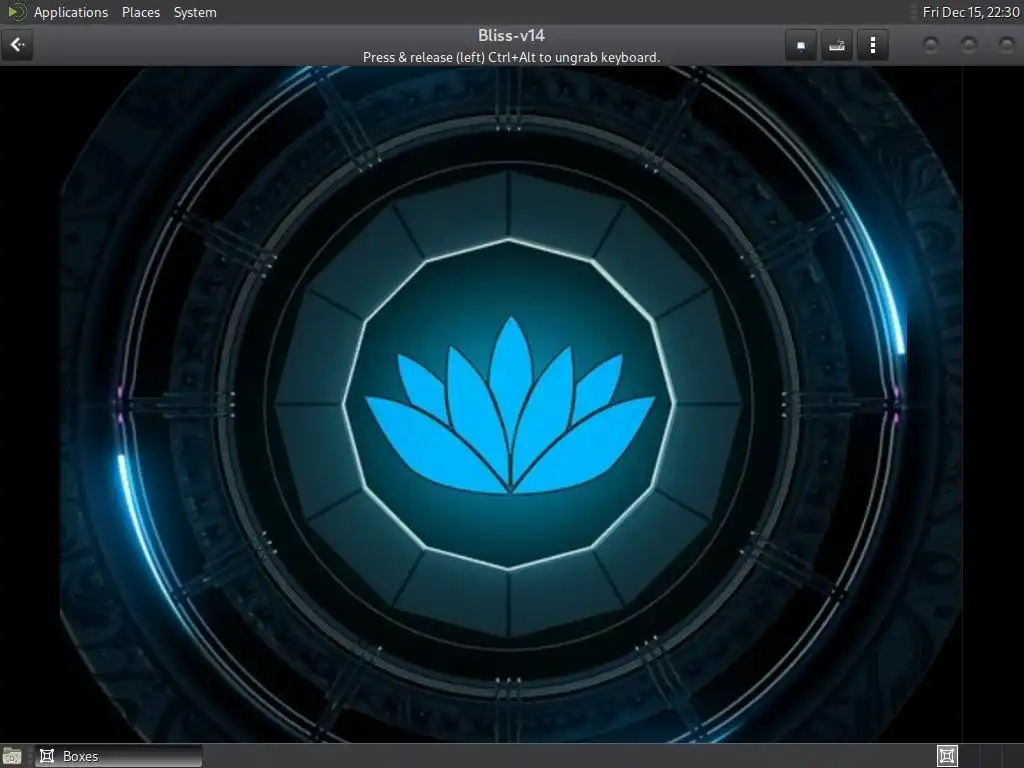Click the rightmost round window control button
Viewport: 1024px width, 768px height.
tap(1006, 45)
